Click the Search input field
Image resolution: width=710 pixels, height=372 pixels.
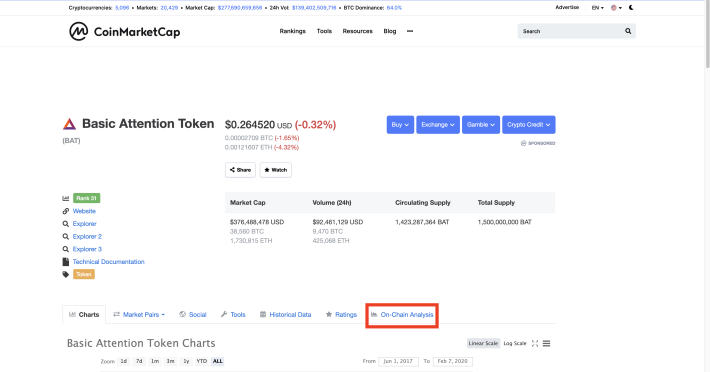click(x=571, y=31)
